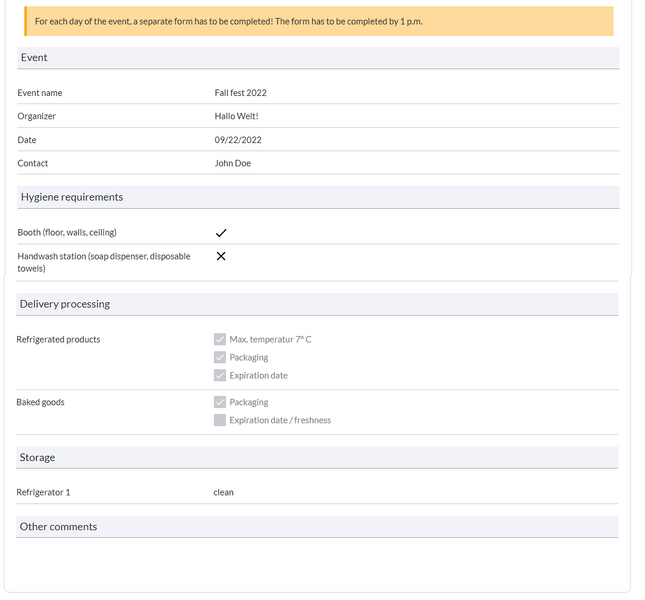Collapse the Event section header
The image size is (645, 600).
[x=318, y=58]
